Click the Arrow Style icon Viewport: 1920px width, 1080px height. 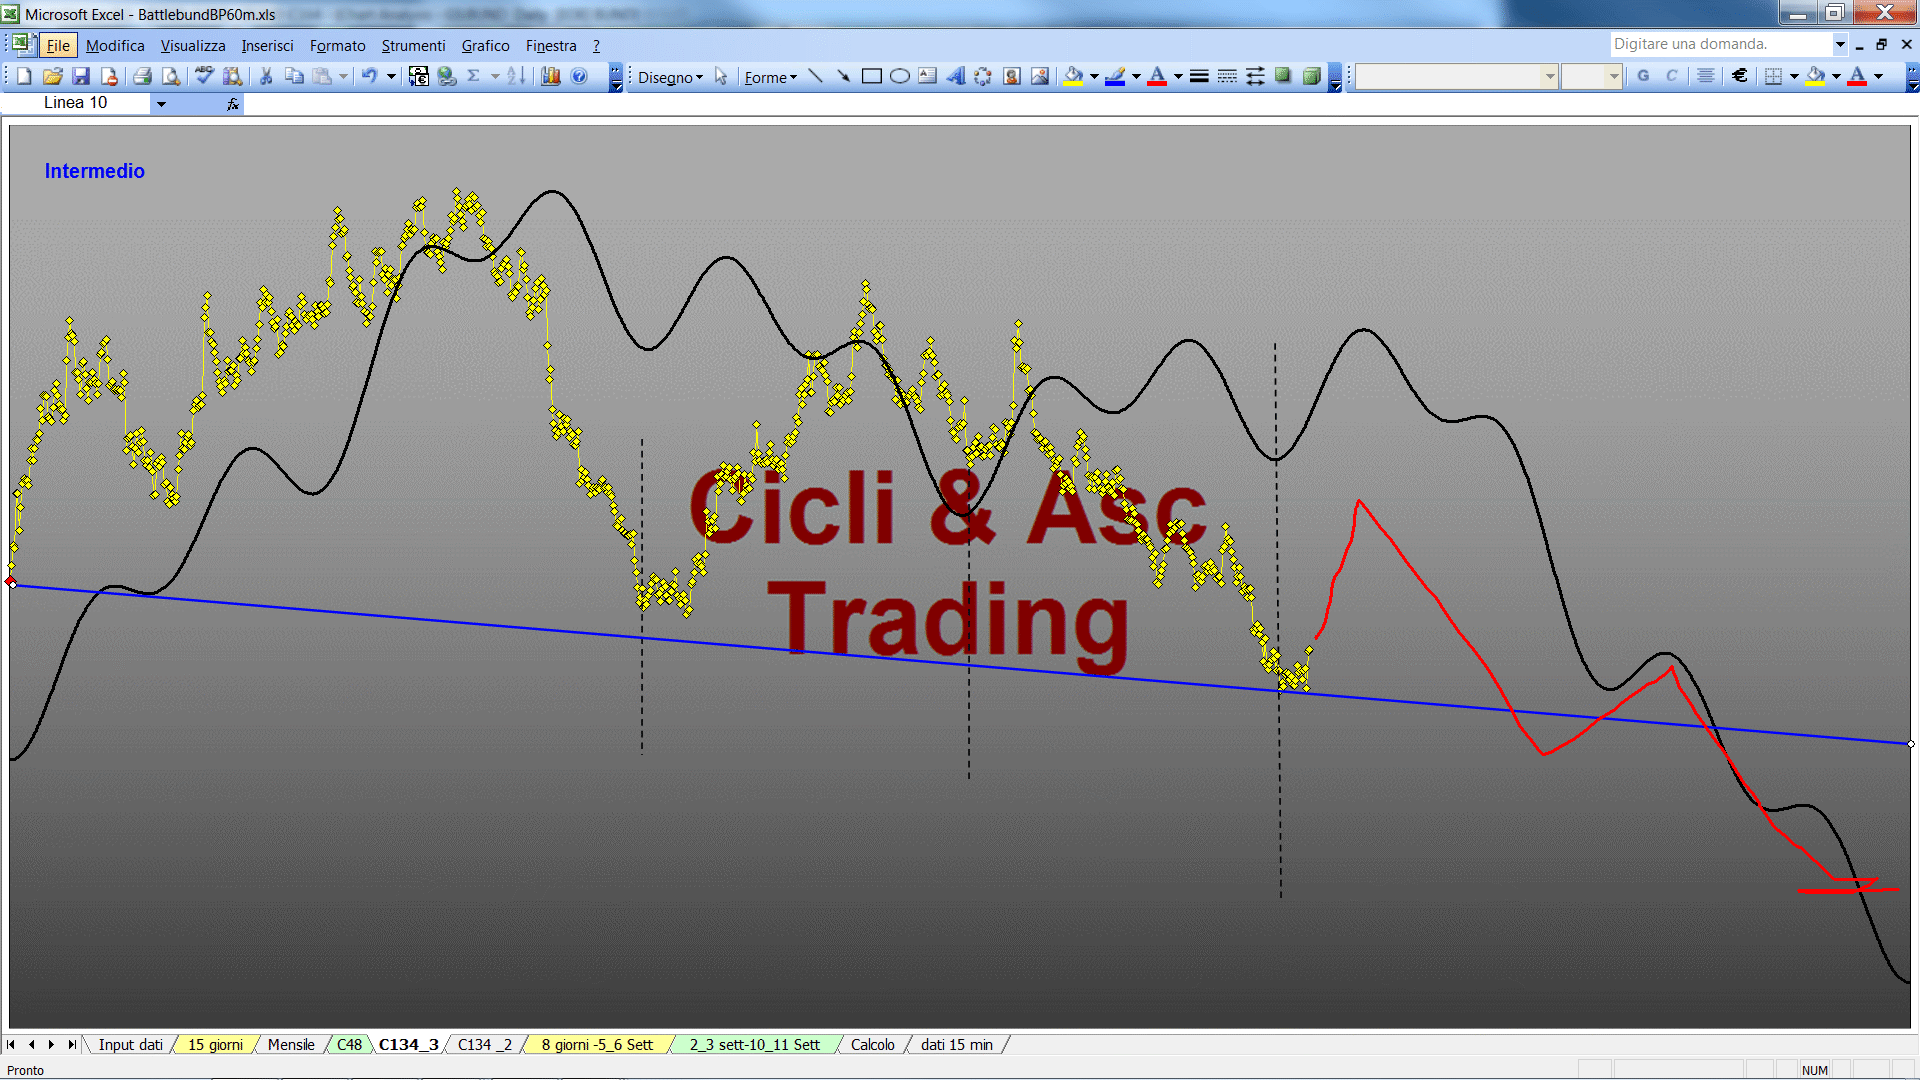tap(1255, 76)
